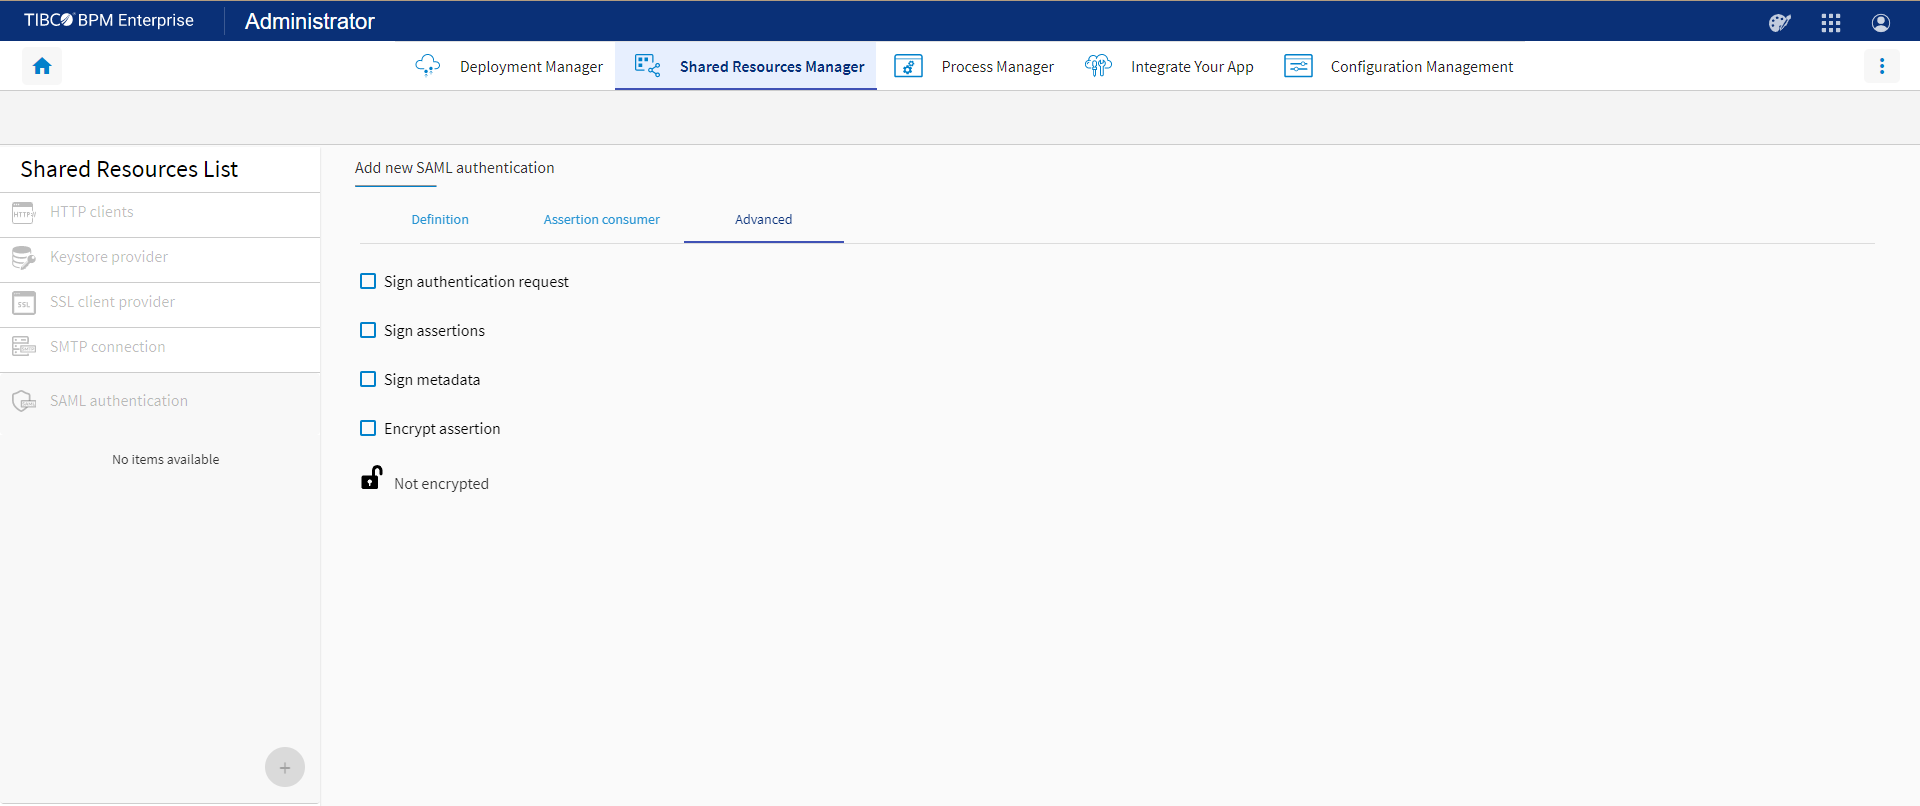This screenshot has width=1920, height=806.
Task: Enable Sign assertions checkbox
Action: [x=368, y=331]
